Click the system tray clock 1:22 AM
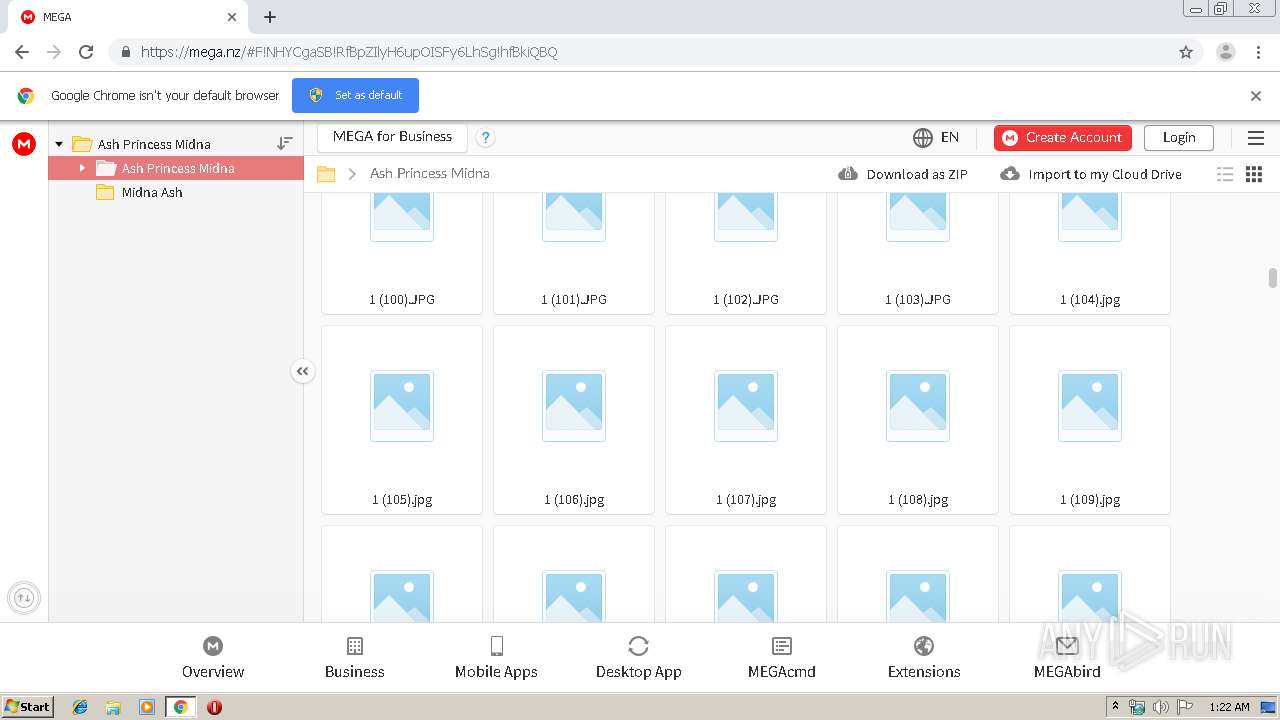 point(1229,707)
